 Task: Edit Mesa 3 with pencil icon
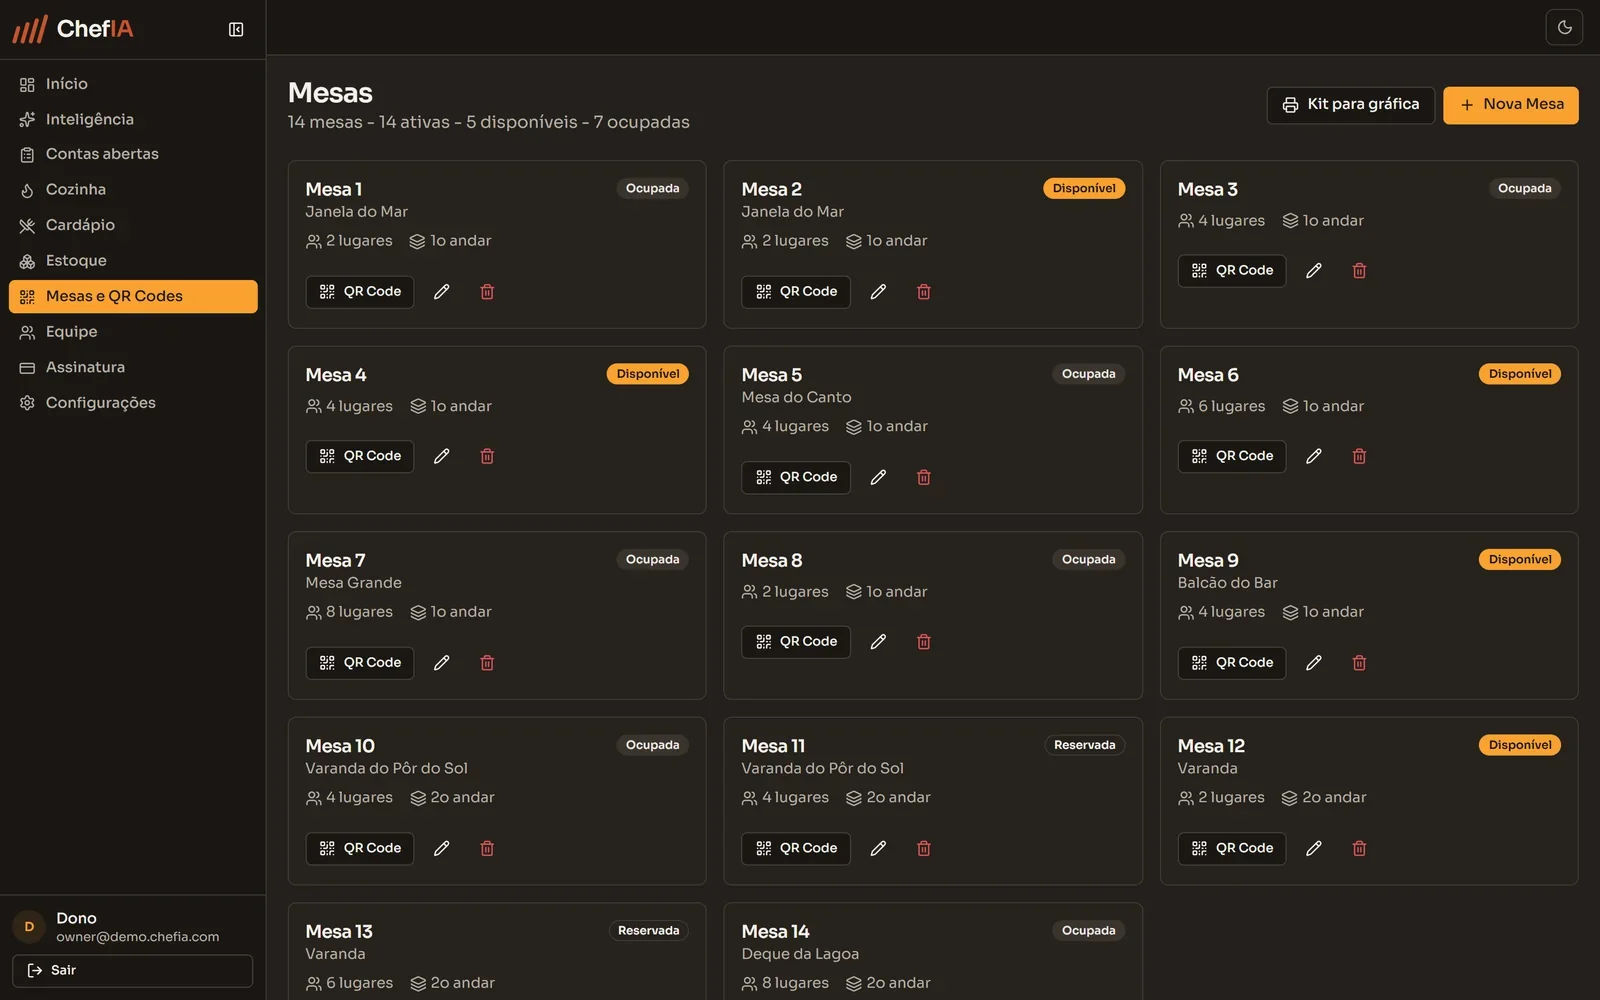(x=1314, y=271)
